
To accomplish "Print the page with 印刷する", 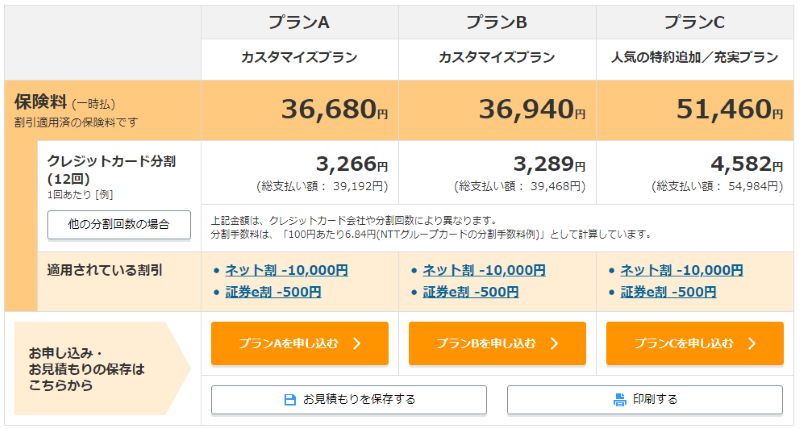I will 644,399.
